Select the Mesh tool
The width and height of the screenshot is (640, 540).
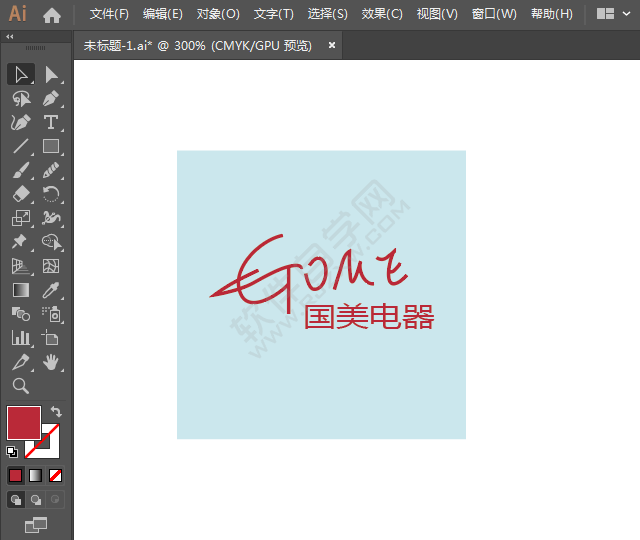click(51, 266)
